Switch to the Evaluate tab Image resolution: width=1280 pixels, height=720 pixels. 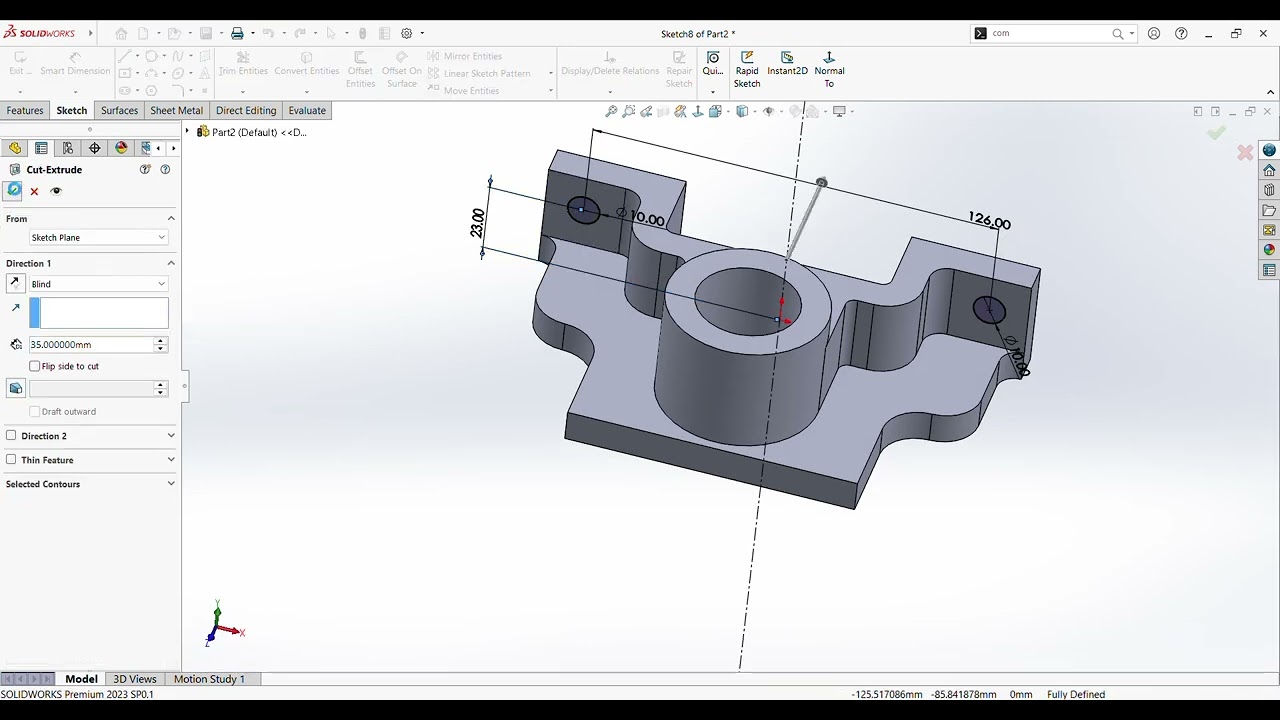[307, 110]
